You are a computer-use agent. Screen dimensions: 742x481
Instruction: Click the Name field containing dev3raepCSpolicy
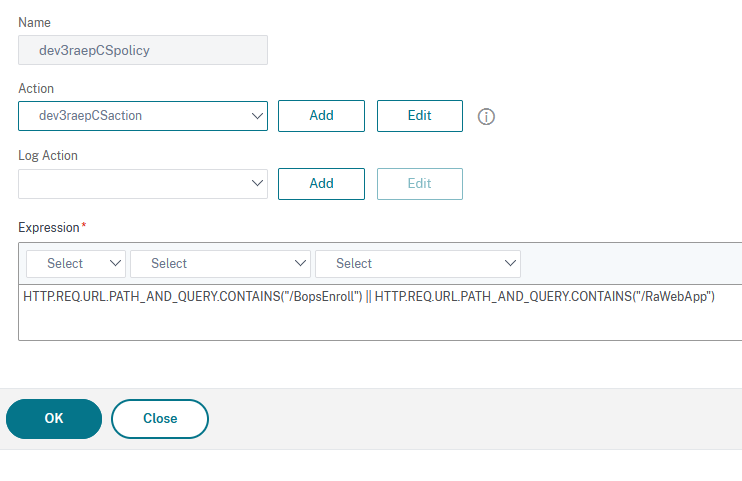click(143, 51)
